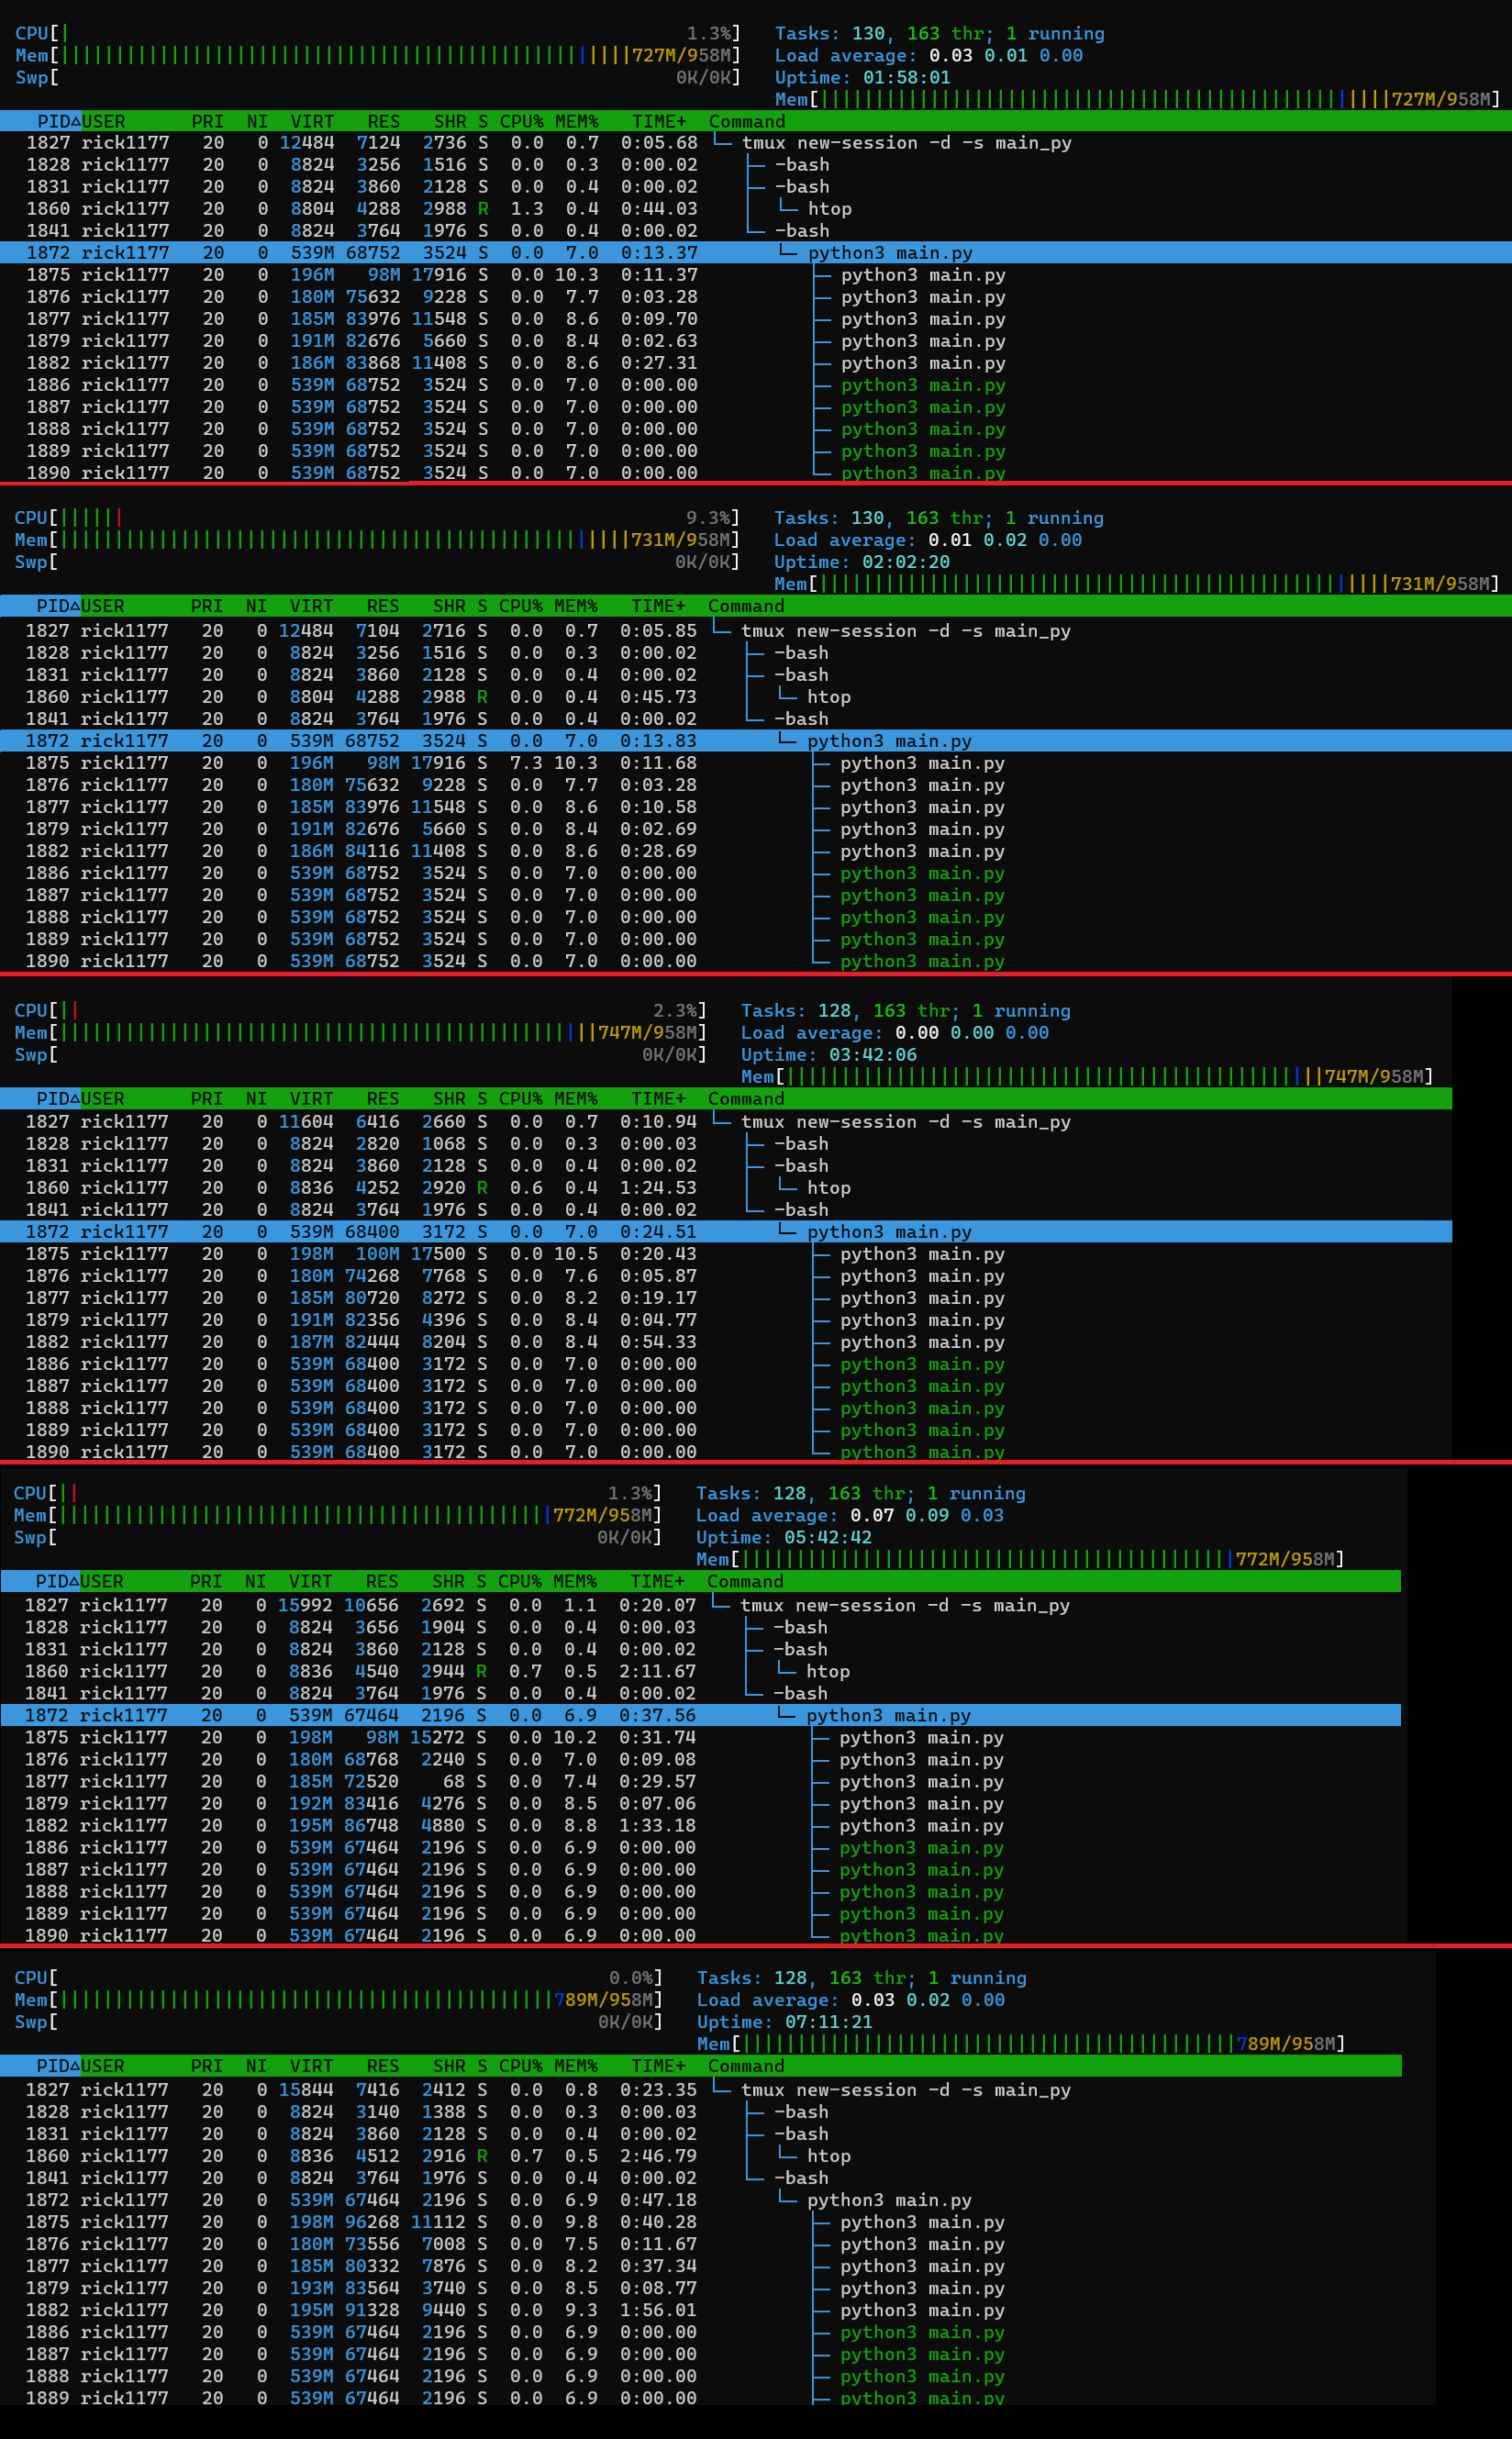Sort by VIRT header in uptime 02:02:20 panel
Image resolution: width=1512 pixels, height=2439 pixels.
pyautogui.click(x=311, y=606)
